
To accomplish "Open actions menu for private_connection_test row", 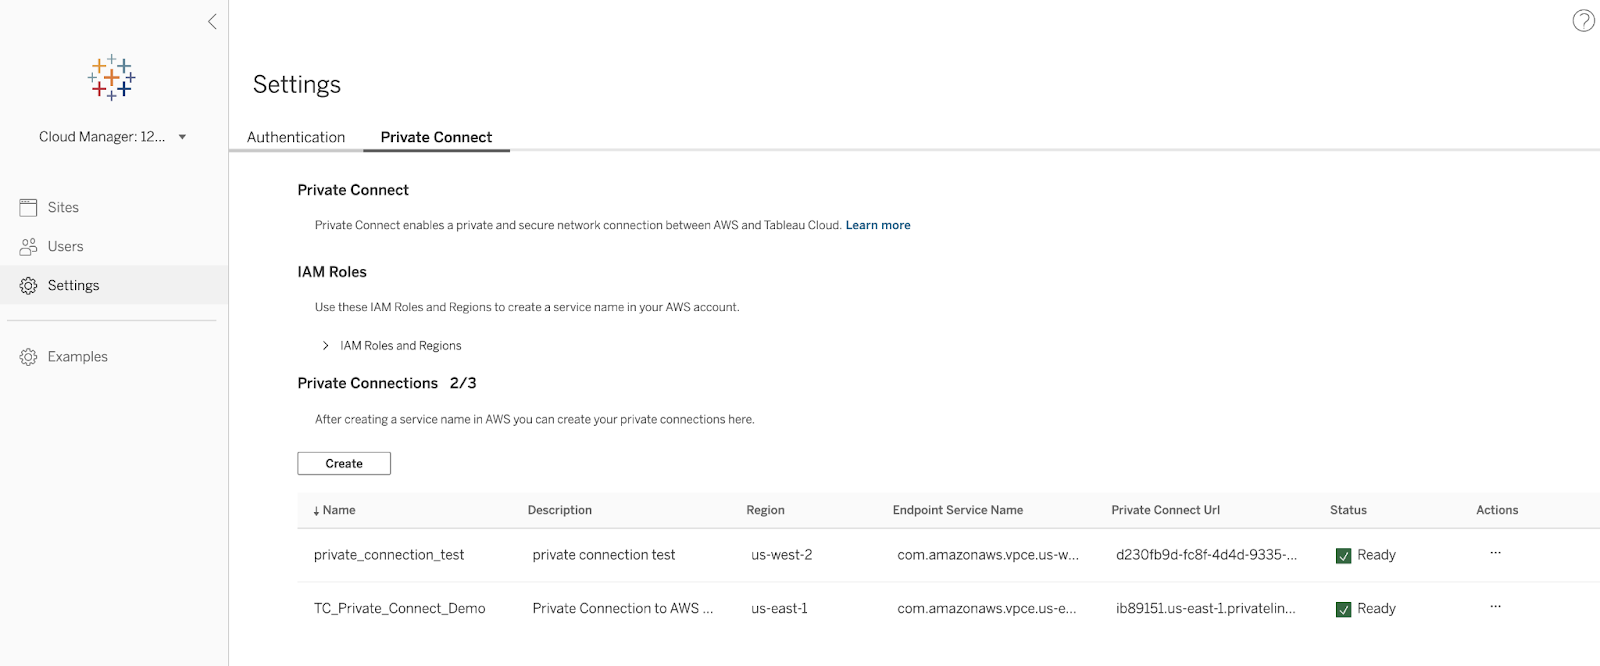I will point(1495,553).
